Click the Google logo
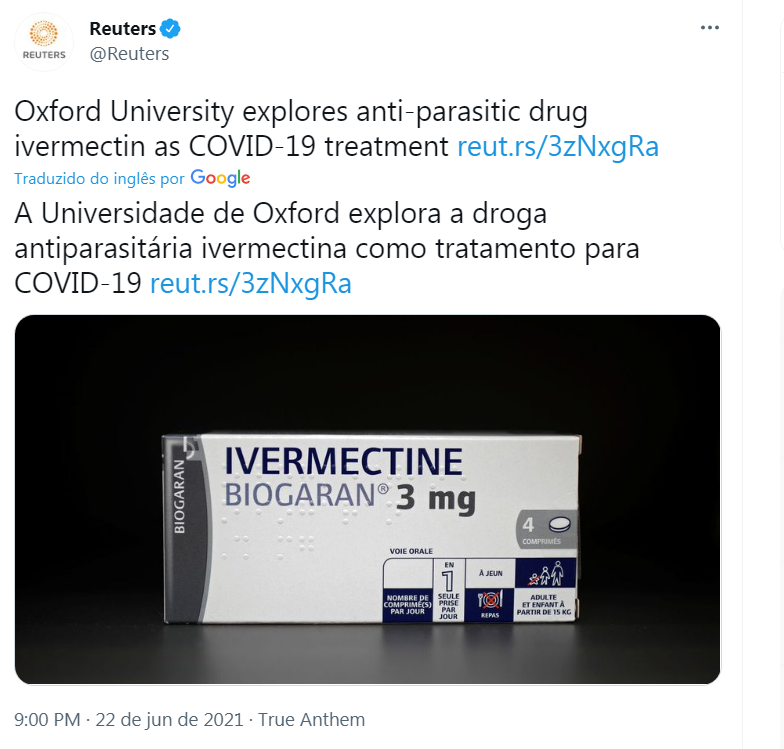The height and width of the screenshot is (749, 784). click(220, 178)
